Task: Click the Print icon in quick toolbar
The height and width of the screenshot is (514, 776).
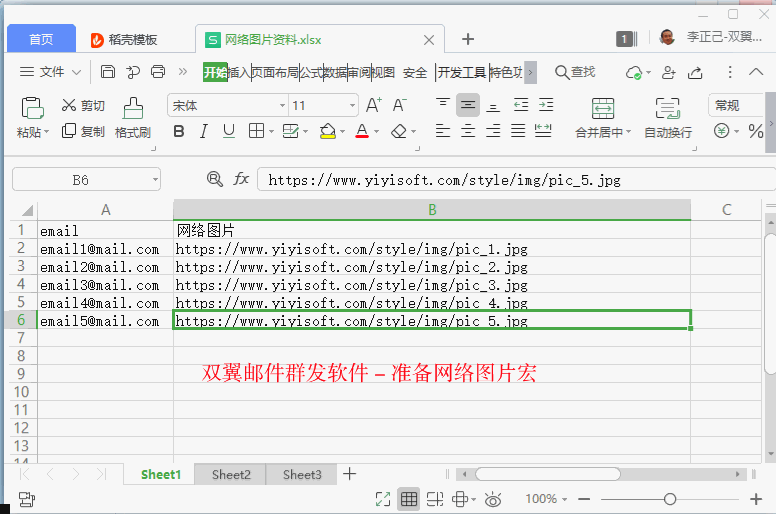Action: pos(158,72)
